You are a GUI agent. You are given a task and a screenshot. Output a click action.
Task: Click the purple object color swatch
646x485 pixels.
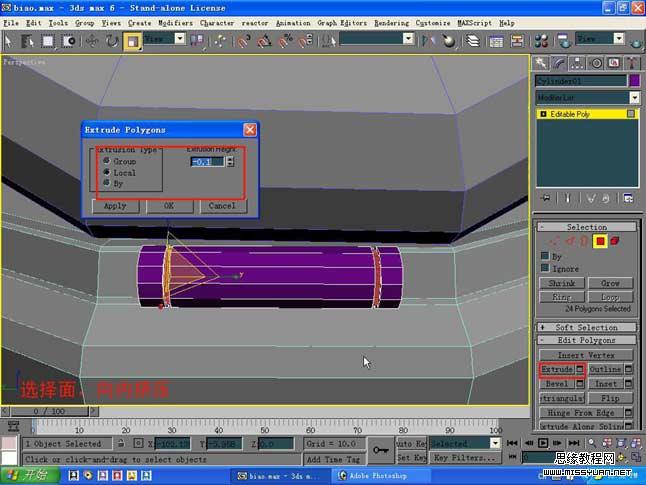click(x=634, y=81)
